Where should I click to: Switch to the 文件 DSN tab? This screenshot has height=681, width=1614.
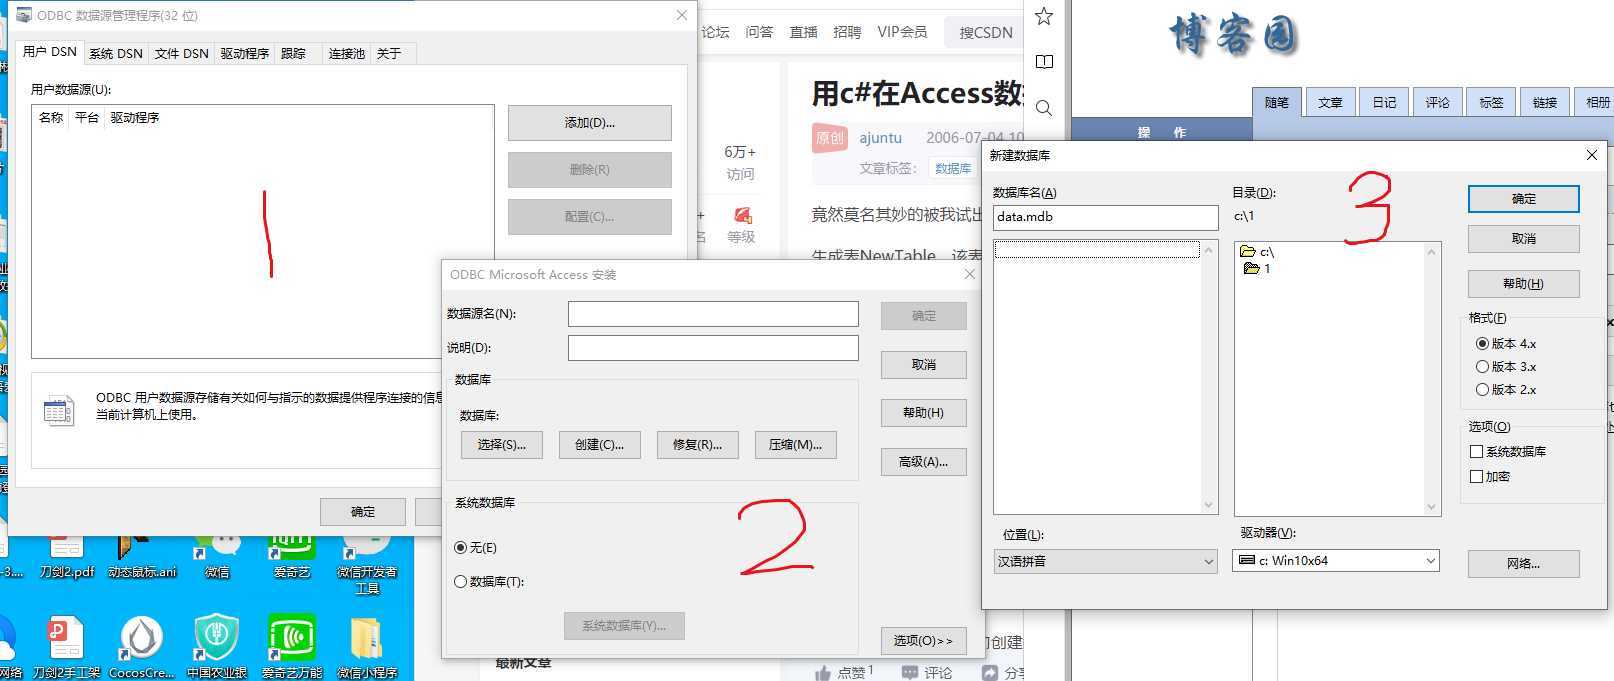(182, 53)
